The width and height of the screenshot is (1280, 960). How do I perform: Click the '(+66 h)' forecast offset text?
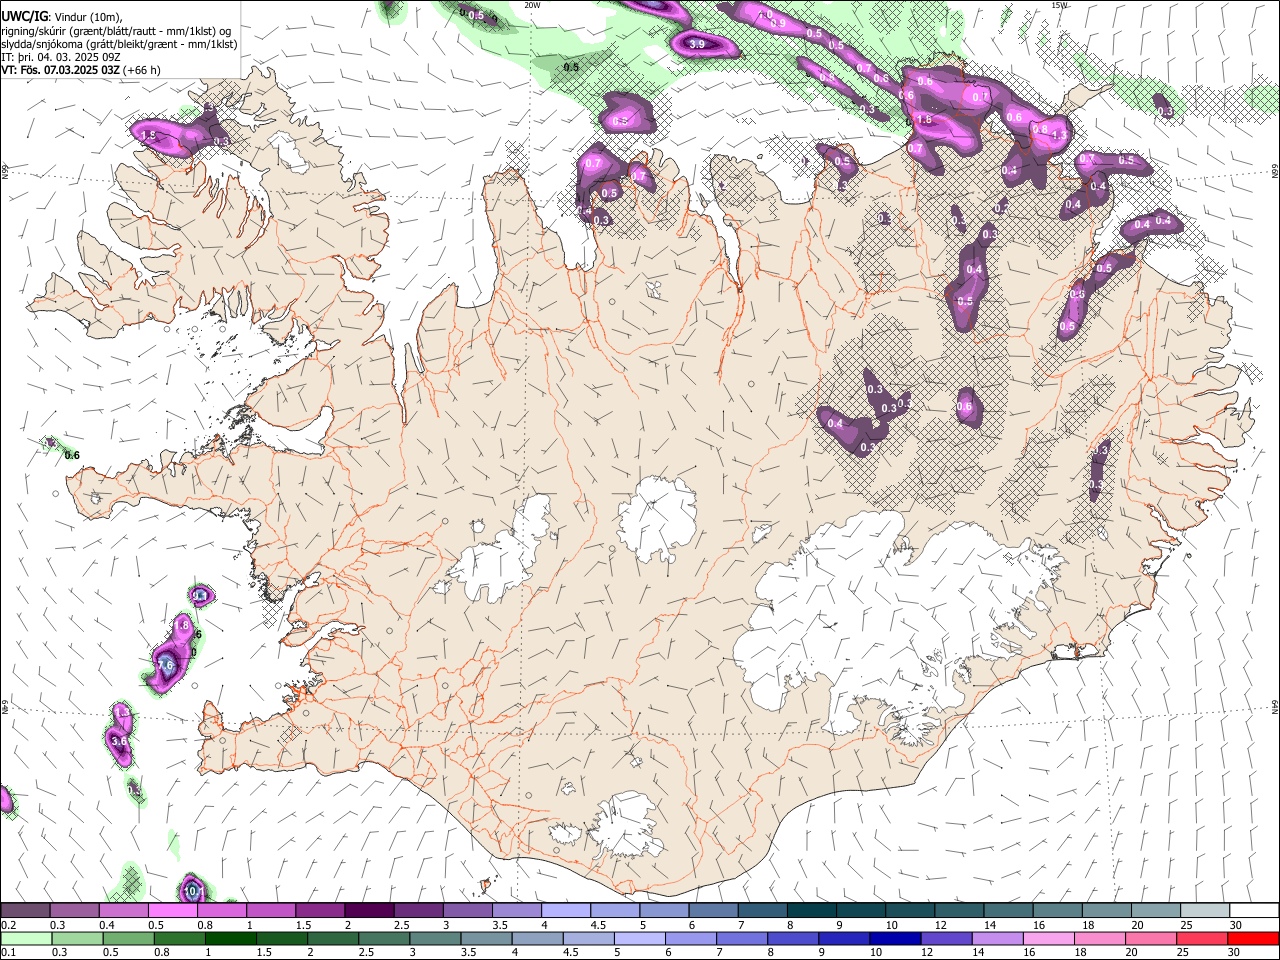pyautogui.click(x=143, y=70)
